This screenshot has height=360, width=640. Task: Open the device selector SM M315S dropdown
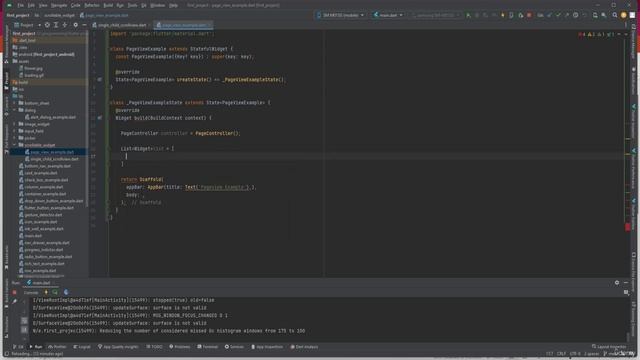coord(340,15)
